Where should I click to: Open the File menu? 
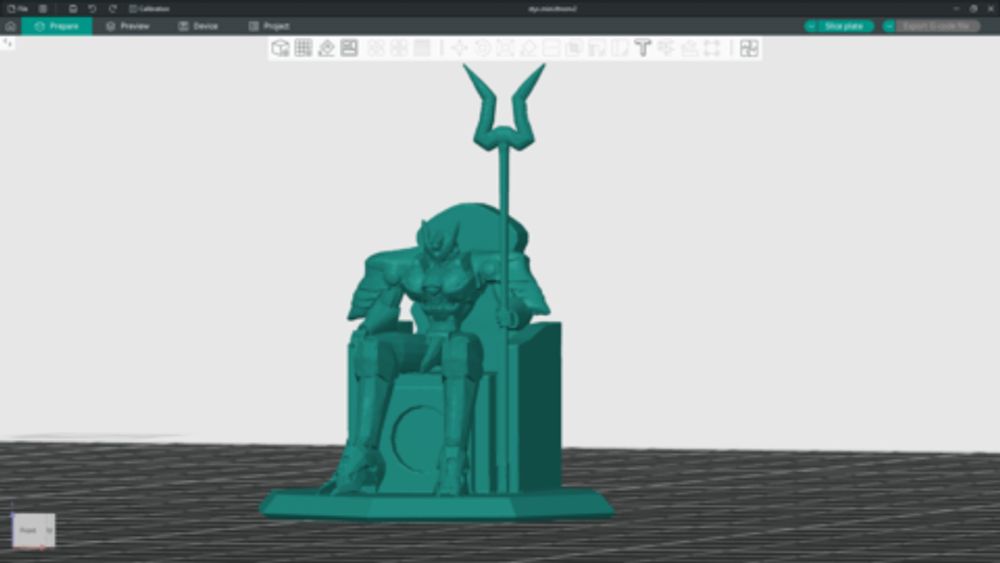[x=17, y=8]
